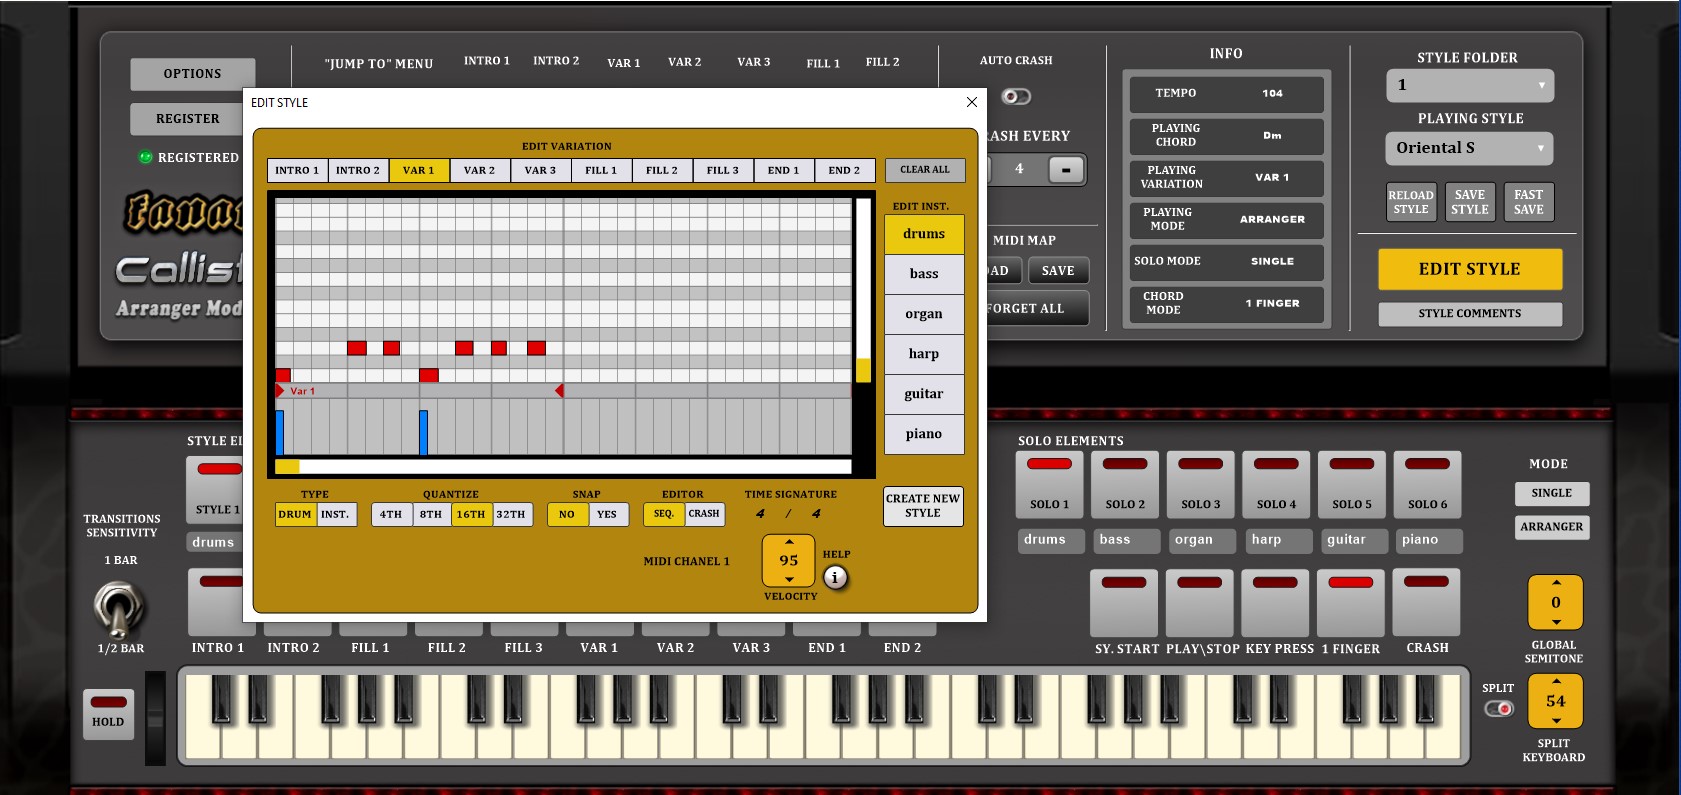
Task: Raise Global Semitone with the up arrow
Action: coord(1556,583)
